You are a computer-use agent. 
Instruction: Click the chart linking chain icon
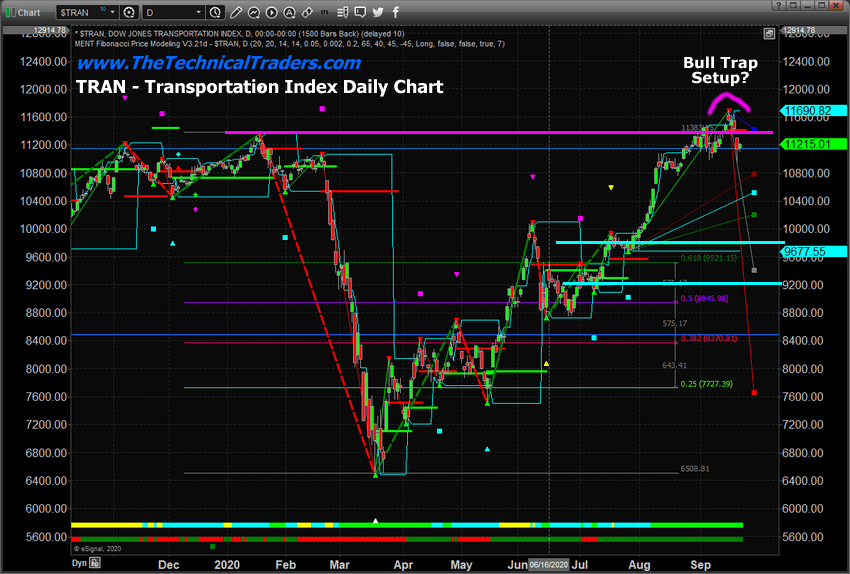[x=307, y=12]
